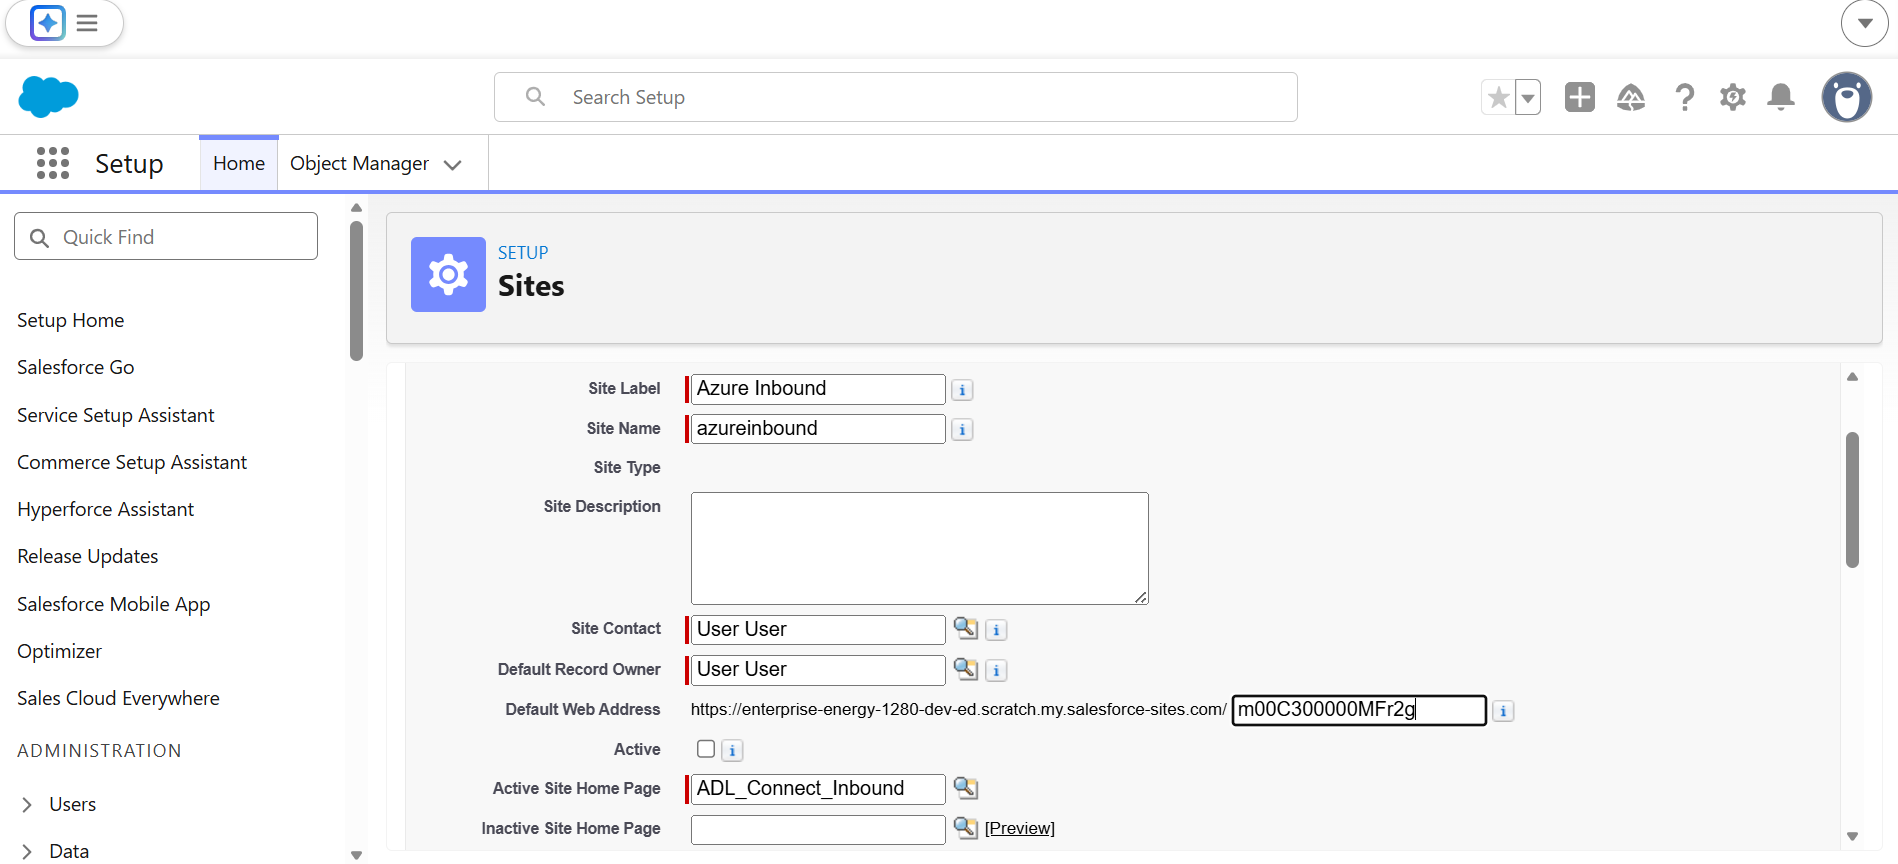The width and height of the screenshot is (1898, 864).
Task: Open Default Record Owner lookup icon
Action: 965,669
